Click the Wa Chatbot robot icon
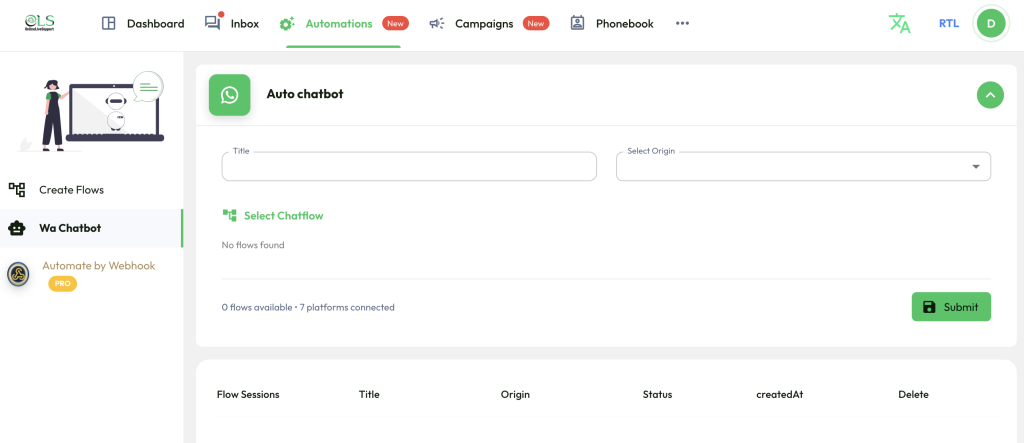The height and width of the screenshot is (443, 1024). point(17,228)
